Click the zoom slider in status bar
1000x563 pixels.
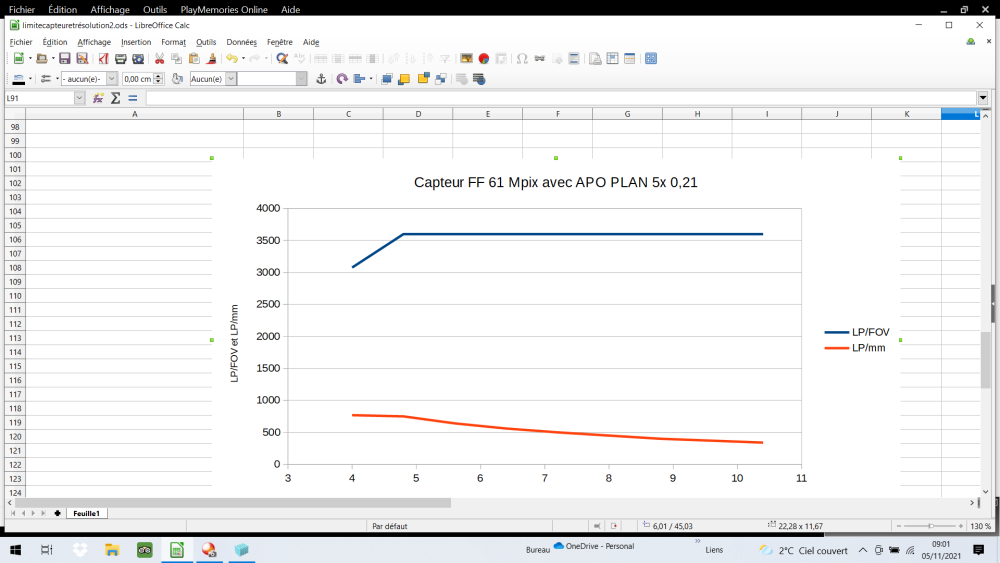931,526
